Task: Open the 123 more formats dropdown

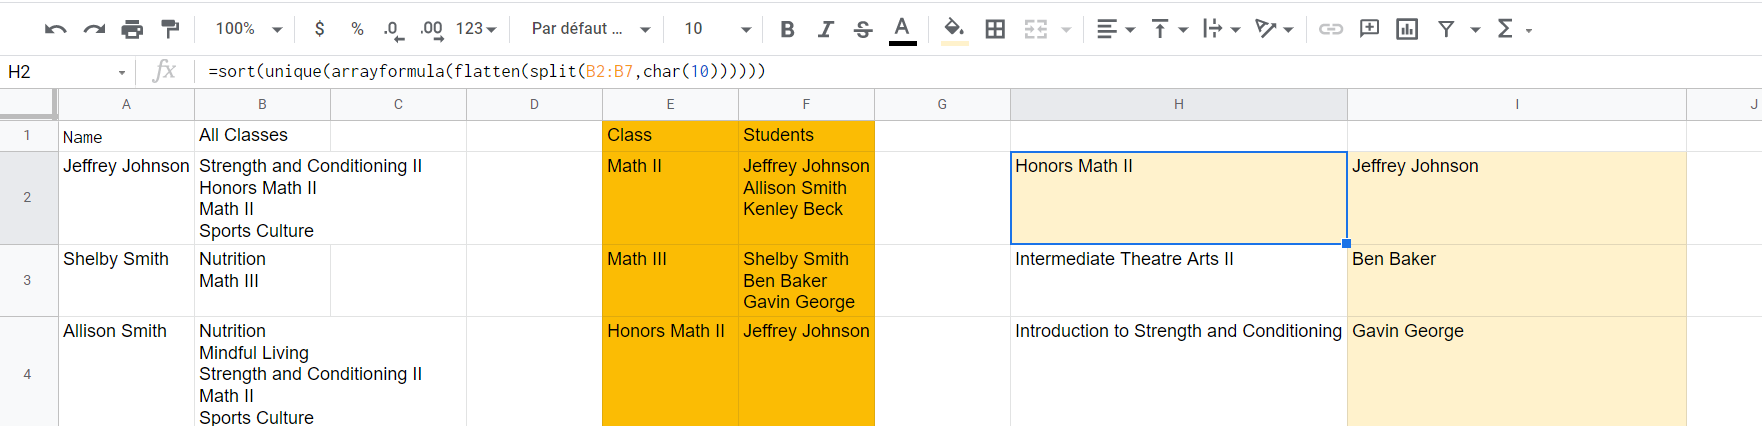Action: [x=476, y=29]
